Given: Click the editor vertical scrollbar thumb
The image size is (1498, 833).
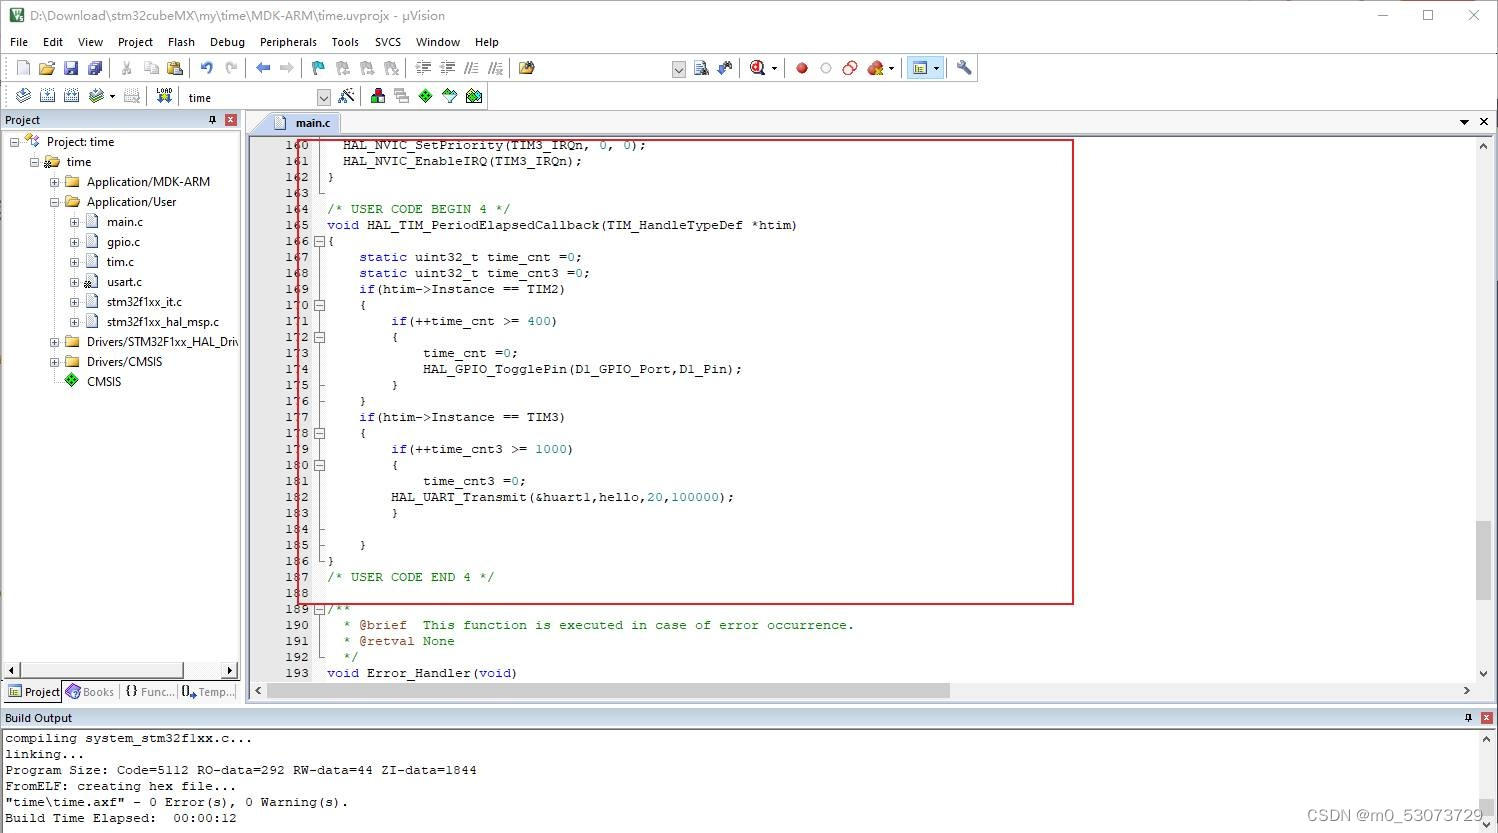Looking at the screenshot, I should [x=1483, y=560].
